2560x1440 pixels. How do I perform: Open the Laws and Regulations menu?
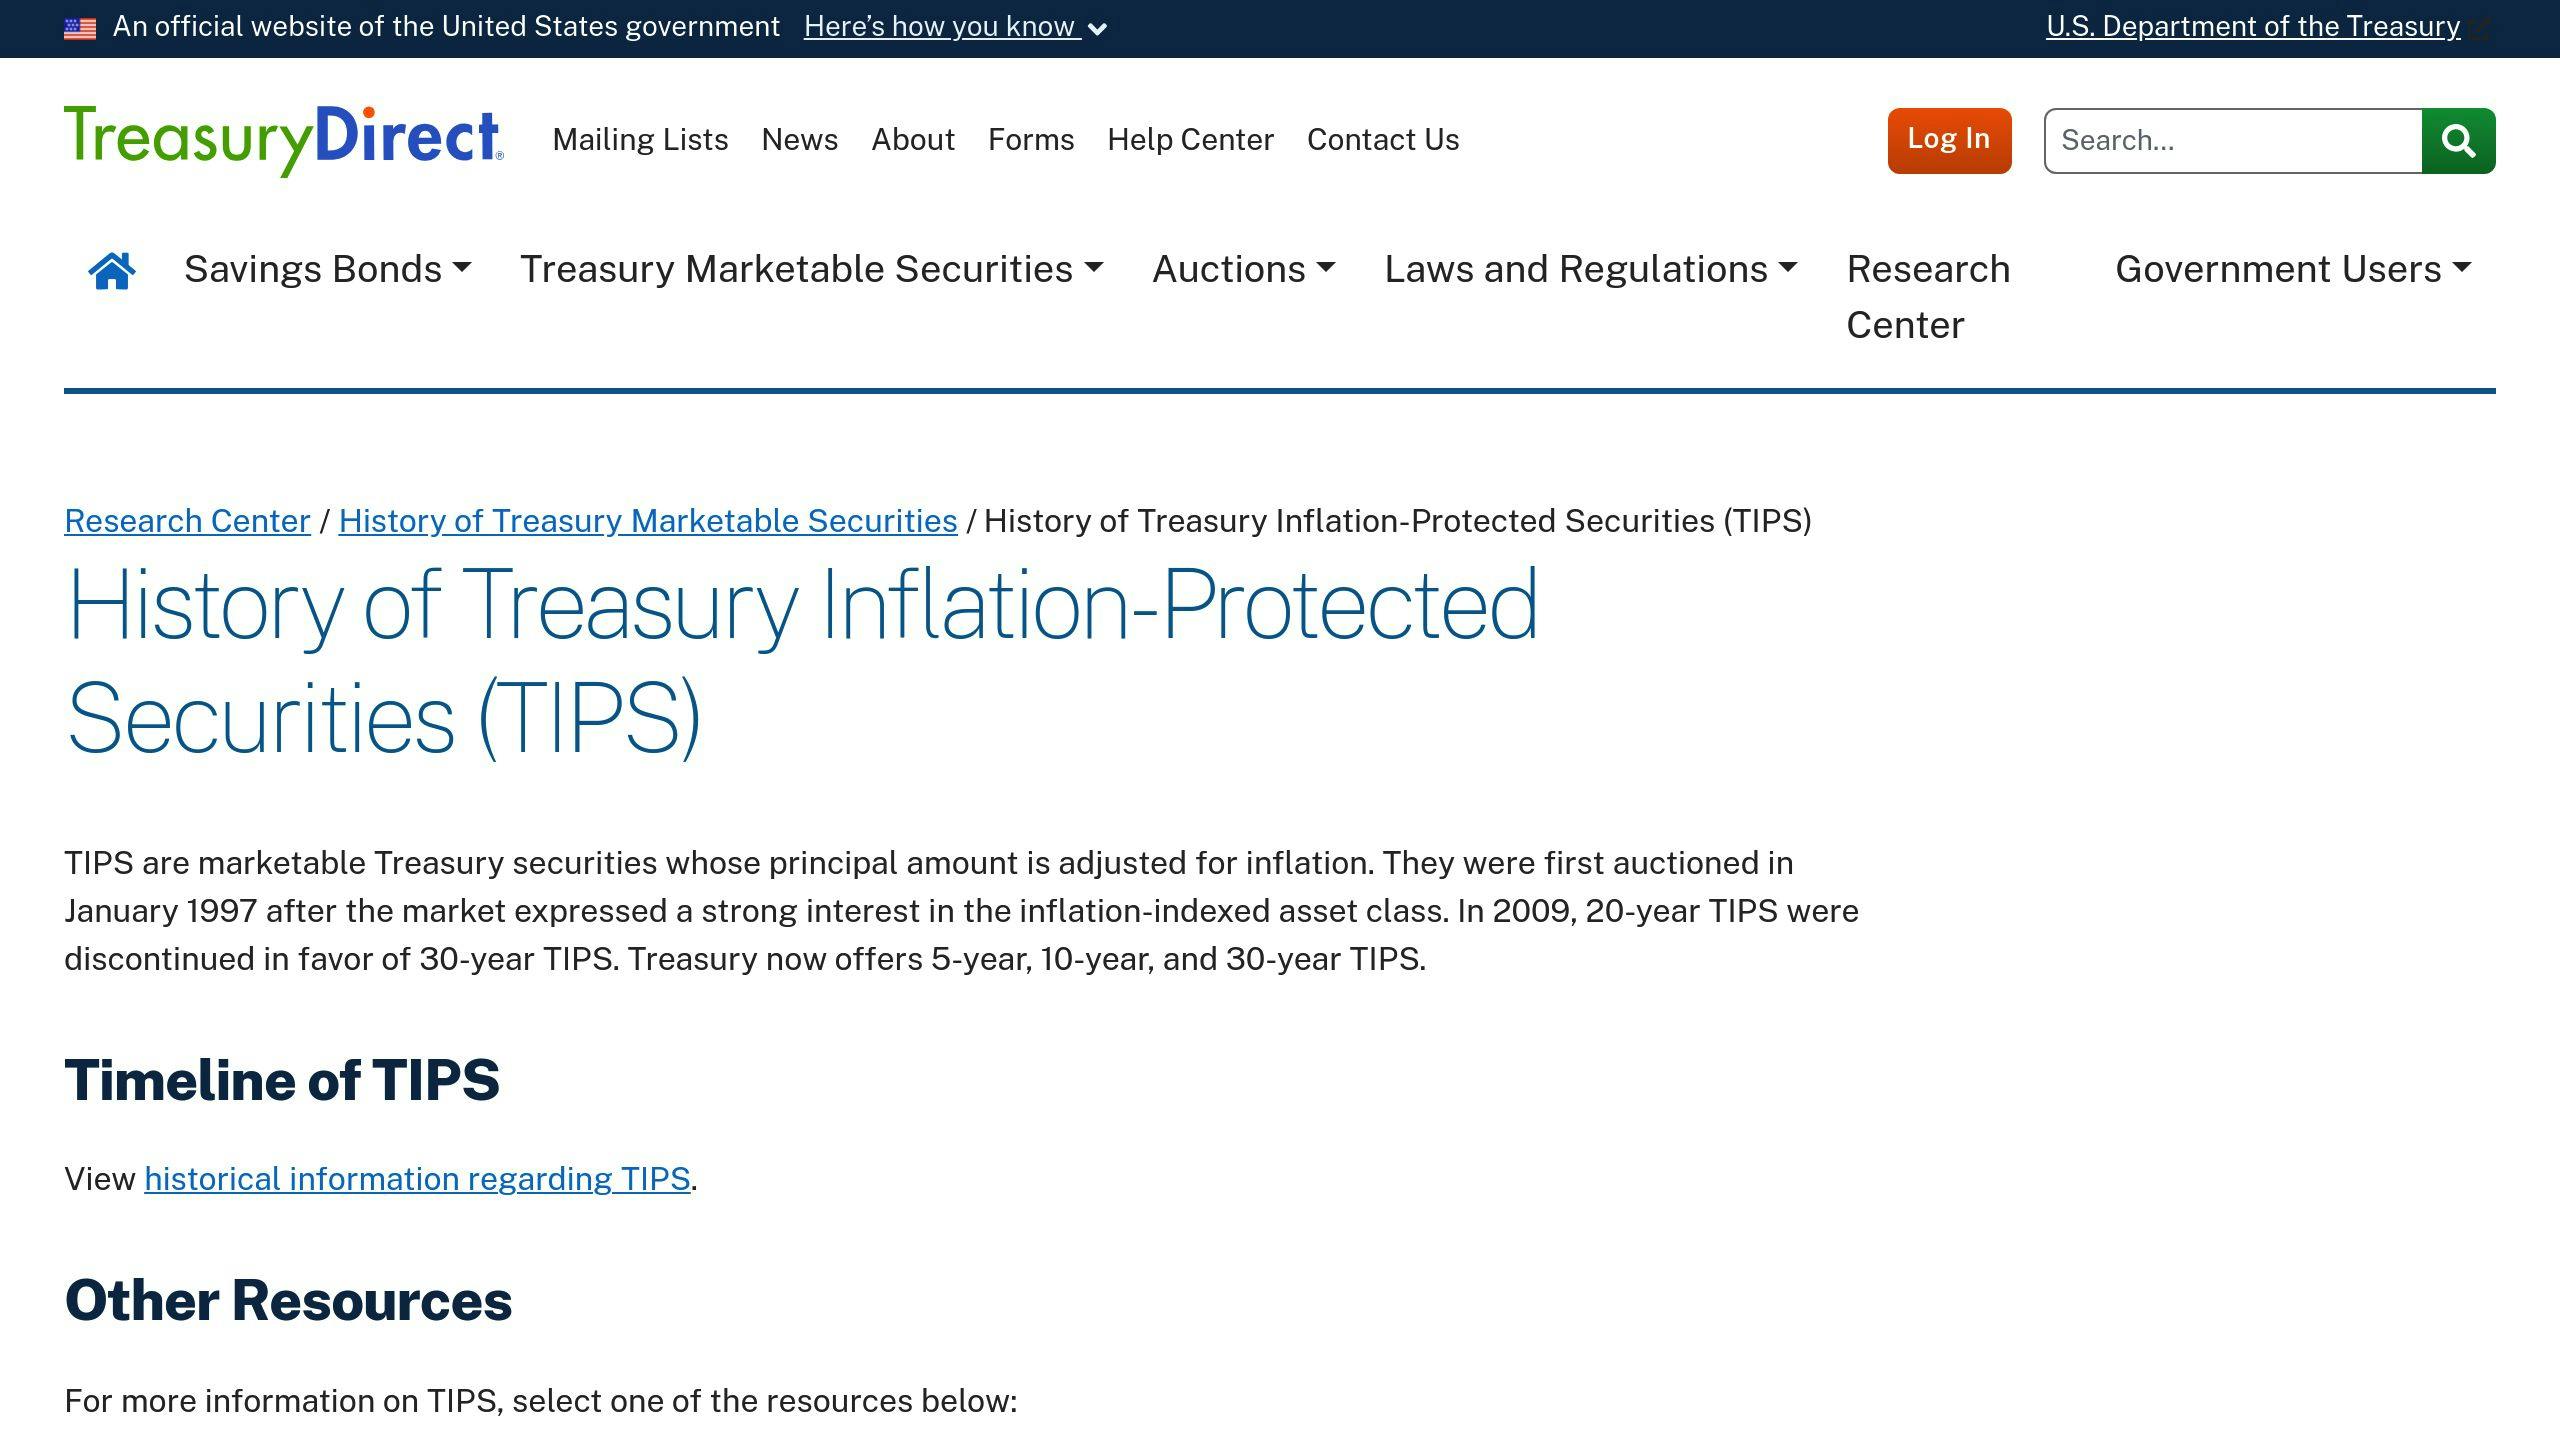click(x=1590, y=269)
